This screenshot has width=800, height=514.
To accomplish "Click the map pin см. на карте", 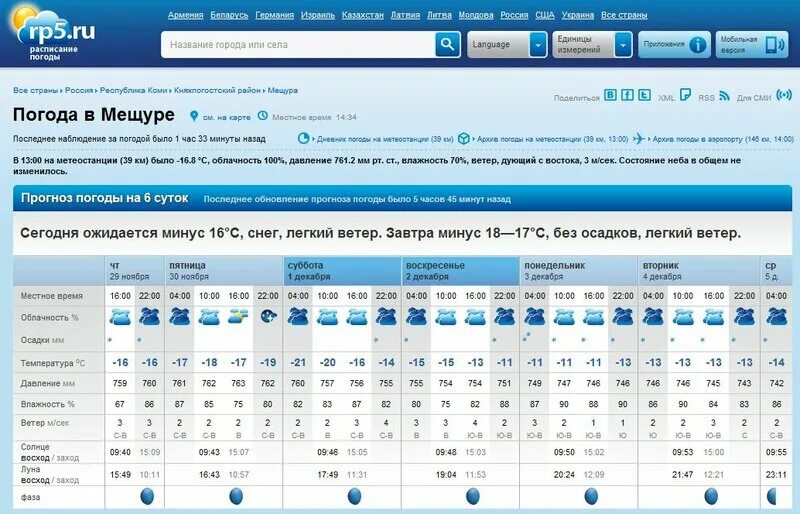I will [x=194, y=116].
